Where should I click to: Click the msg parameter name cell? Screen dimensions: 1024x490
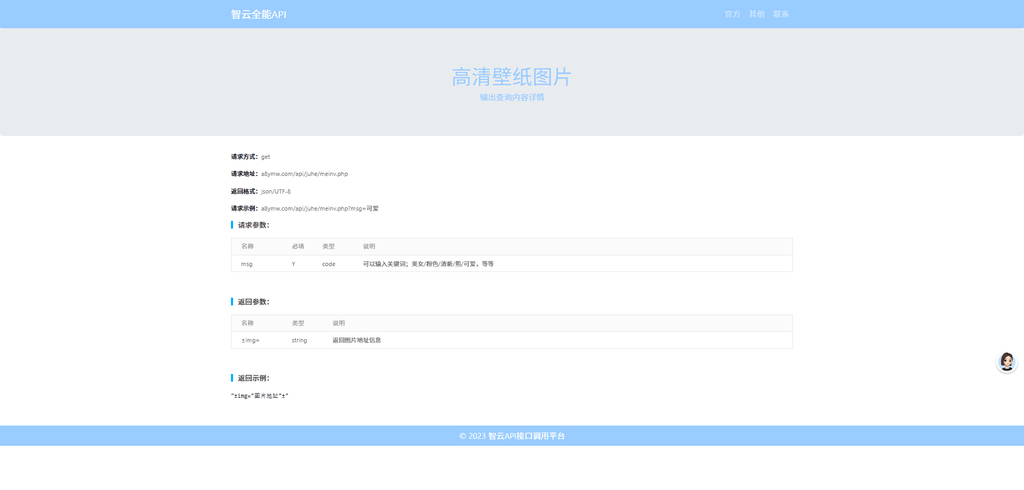click(x=247, y=264)
